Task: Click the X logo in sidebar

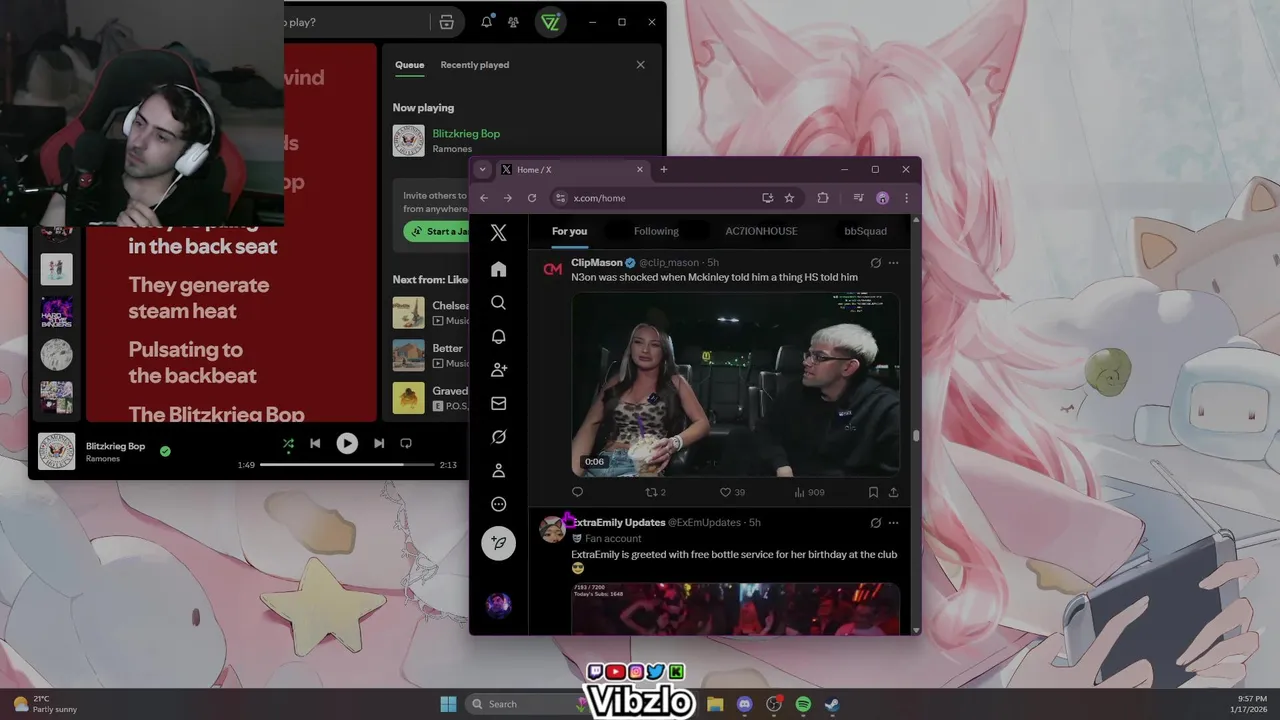Action: [x=498, y=233]
